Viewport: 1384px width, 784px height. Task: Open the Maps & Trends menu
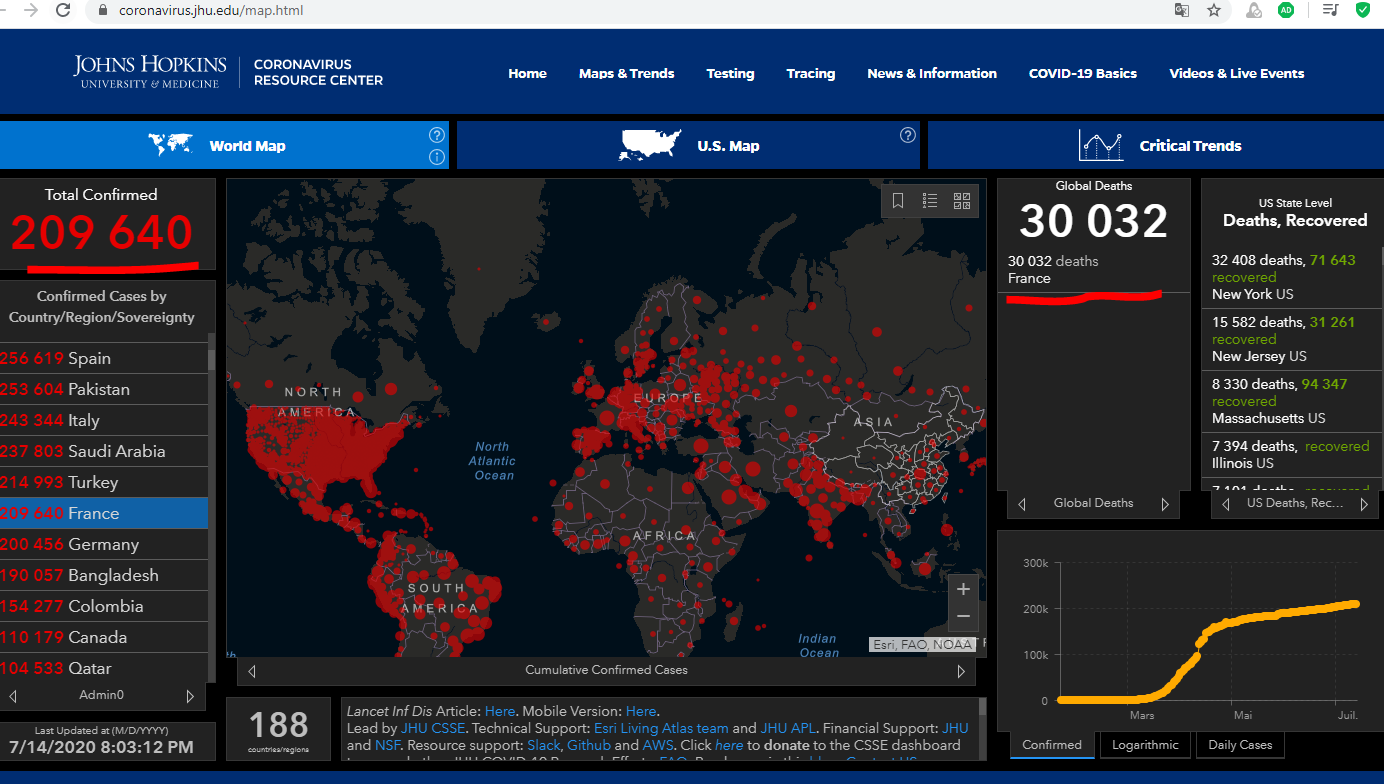626,73
